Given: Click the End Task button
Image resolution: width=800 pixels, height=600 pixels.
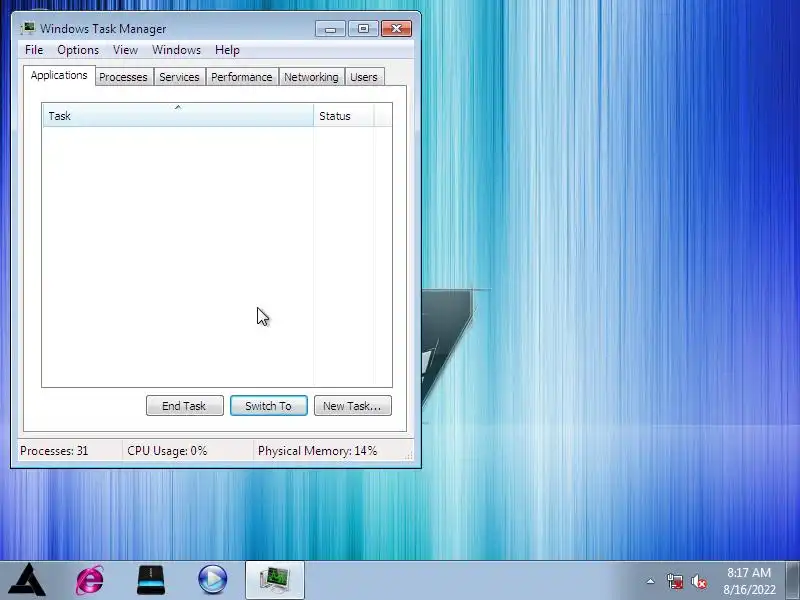Looking at the screenshot, I should [185, 406].
